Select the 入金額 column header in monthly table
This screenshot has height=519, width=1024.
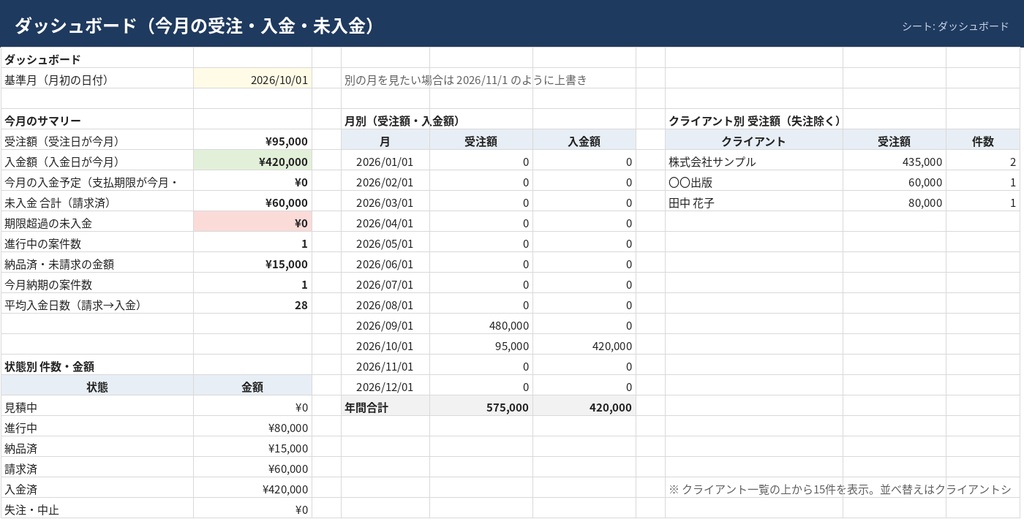[584, 142]
